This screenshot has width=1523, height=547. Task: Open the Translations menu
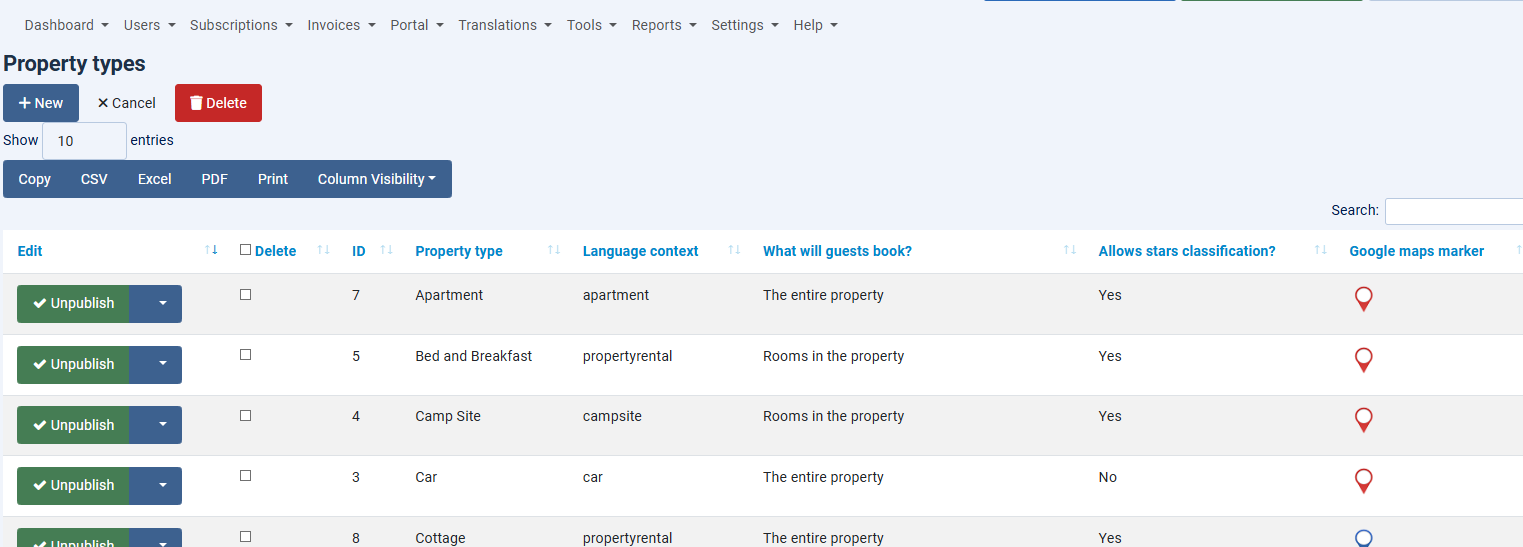pyautogui.click(x=505, y=25)
